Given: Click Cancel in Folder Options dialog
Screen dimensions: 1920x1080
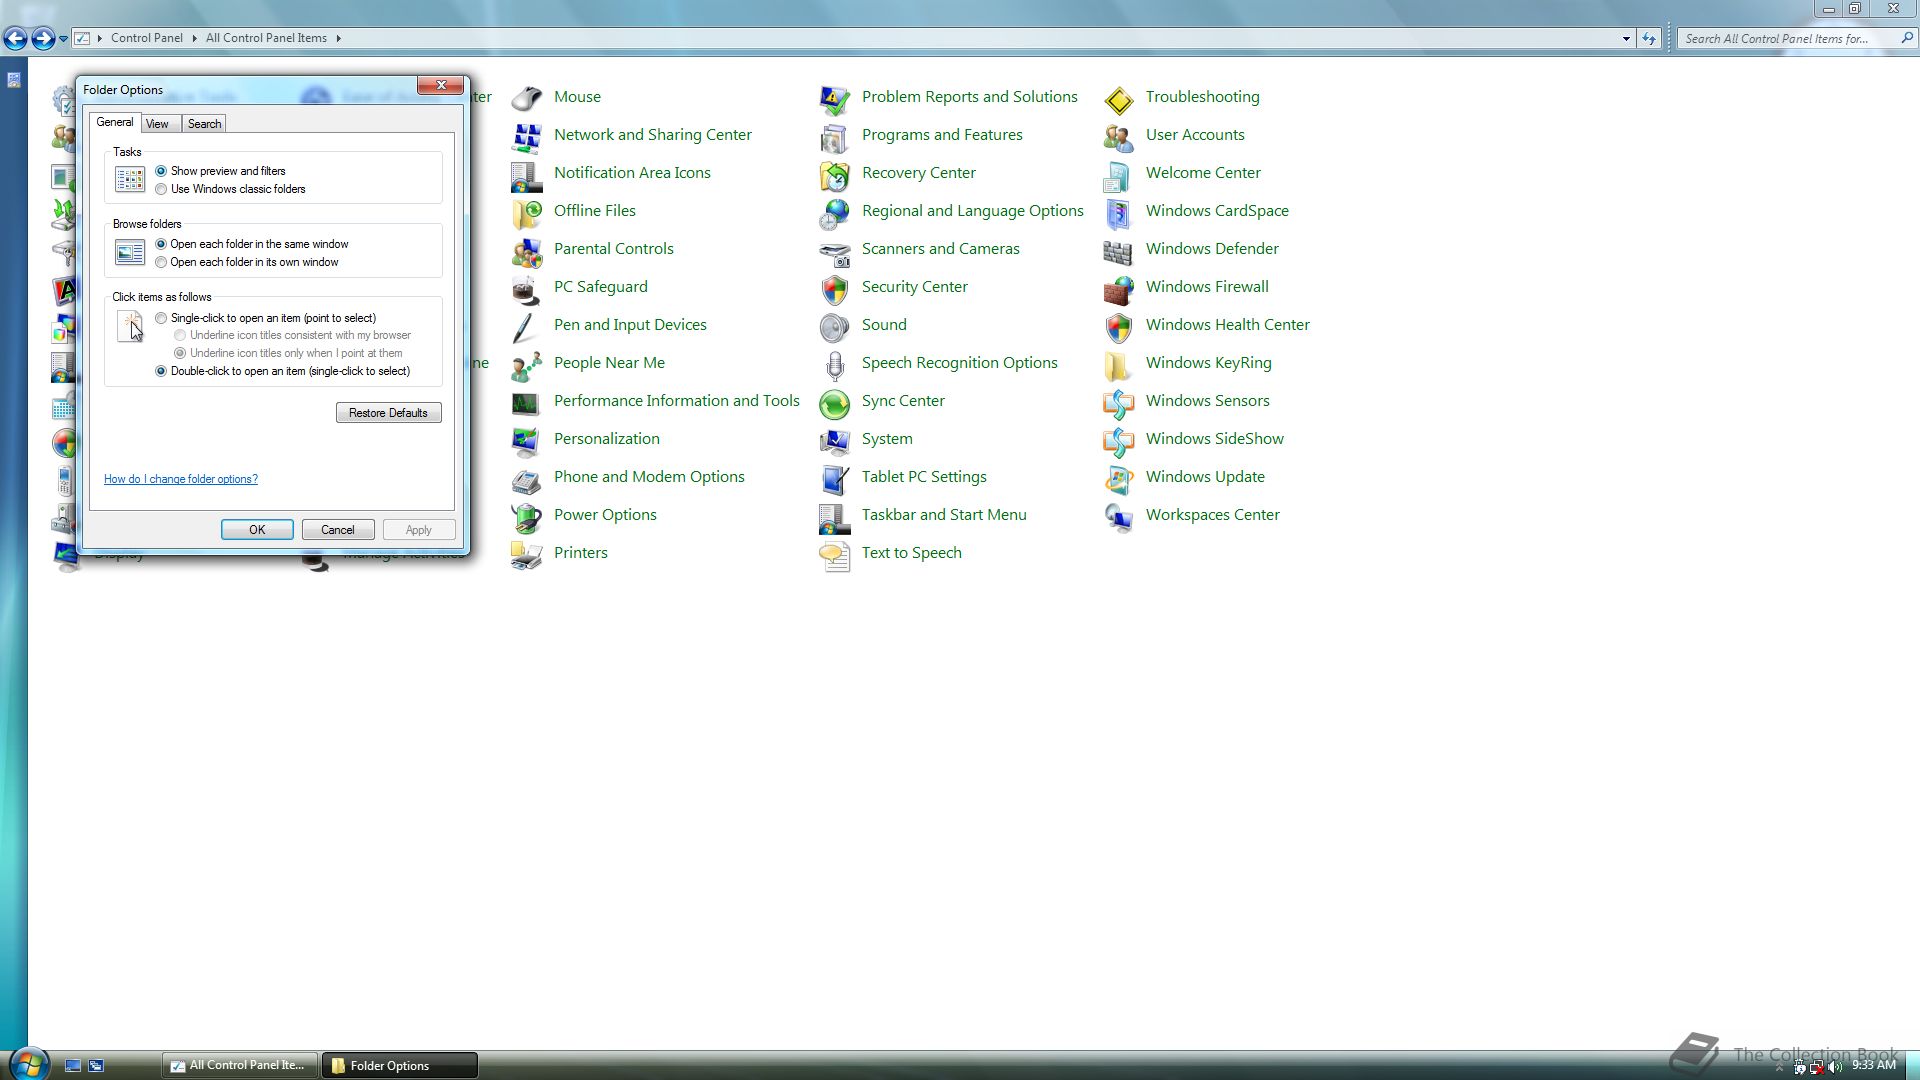Looking at the screenshot, I should pos(338,530).
